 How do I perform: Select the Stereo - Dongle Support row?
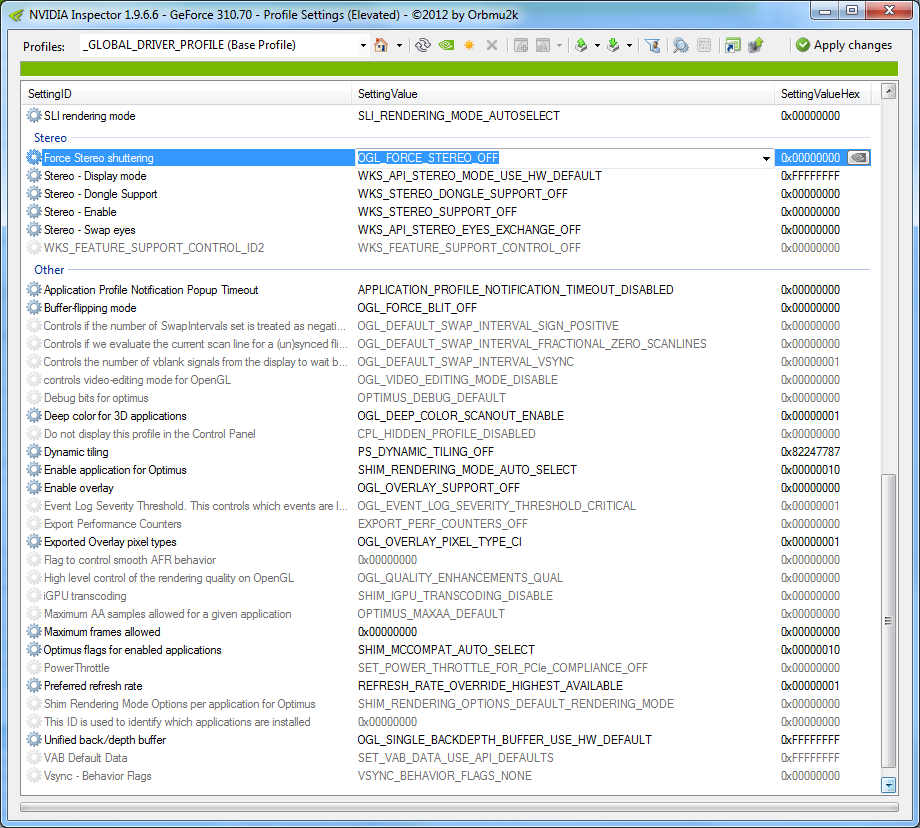[446, 194]
